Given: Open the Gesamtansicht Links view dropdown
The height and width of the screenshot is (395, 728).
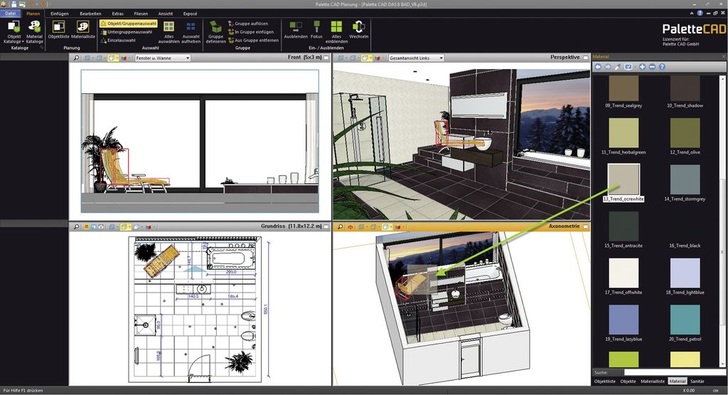Looking at the screenshot, I should [x=416, y=58].
